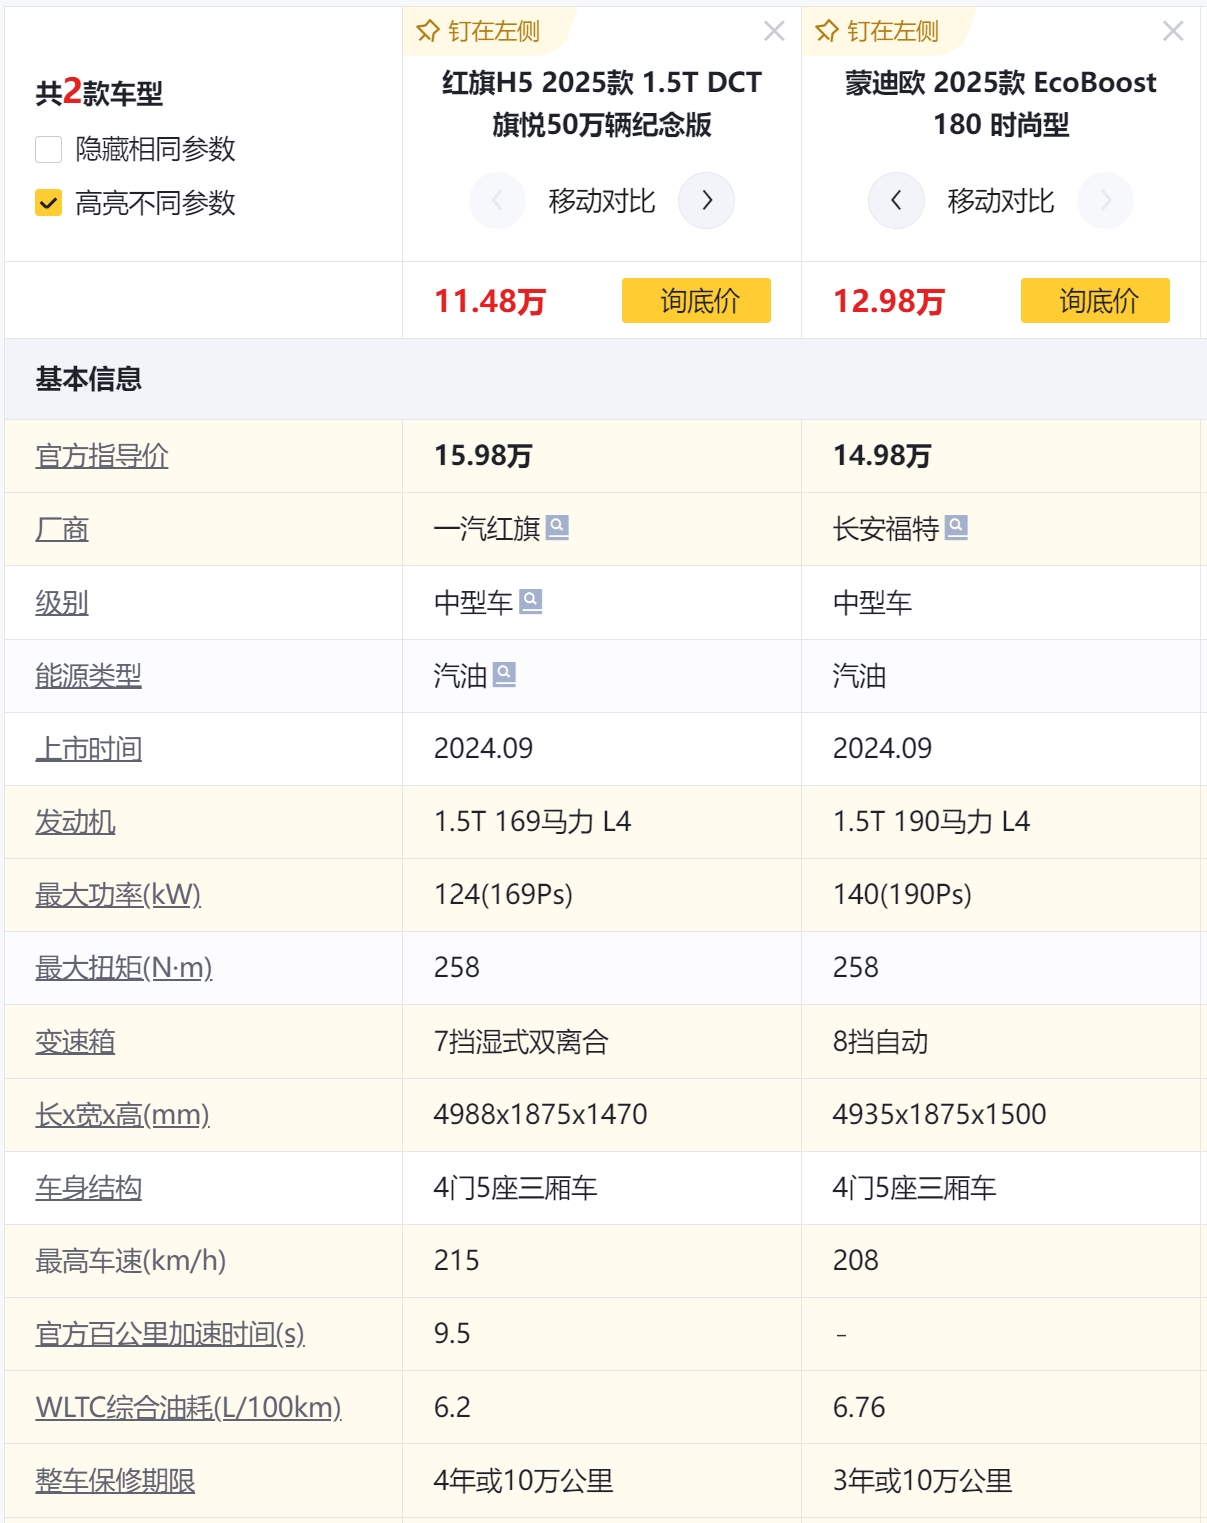Click the 215 top speed value
This screenshot has height=1523, width=1207.
click(x=457, y=1261)
